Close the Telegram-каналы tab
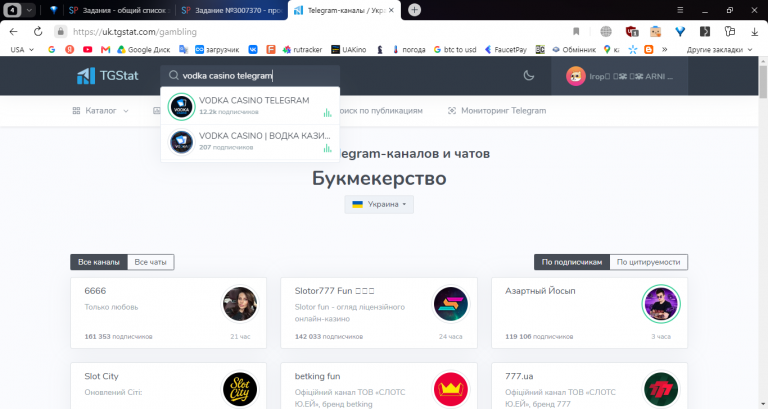The height and width of the screenshot is (409, 768). pyautogui.click(x=391, y=10)
